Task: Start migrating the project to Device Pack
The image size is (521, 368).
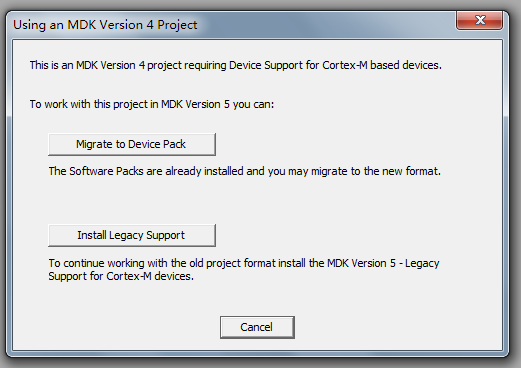Action: click(132, 144)
